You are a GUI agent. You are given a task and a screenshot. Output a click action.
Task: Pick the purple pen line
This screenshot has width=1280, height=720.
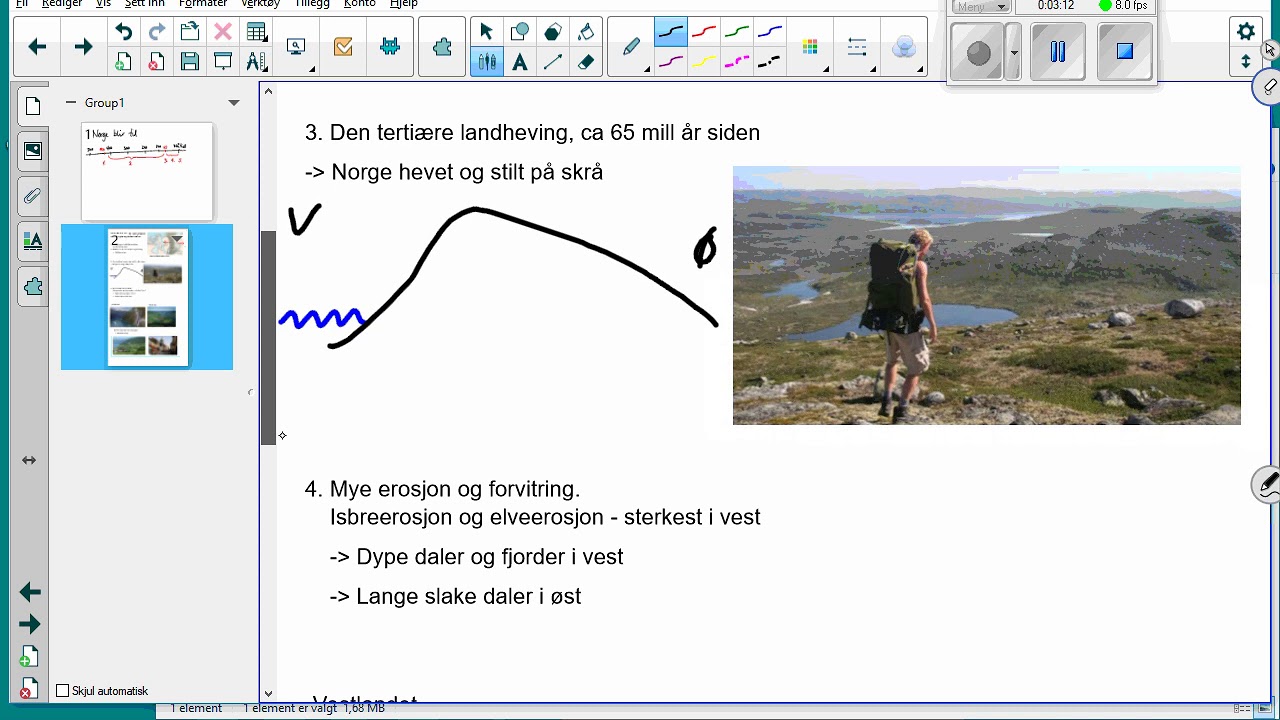coord(671,62)
